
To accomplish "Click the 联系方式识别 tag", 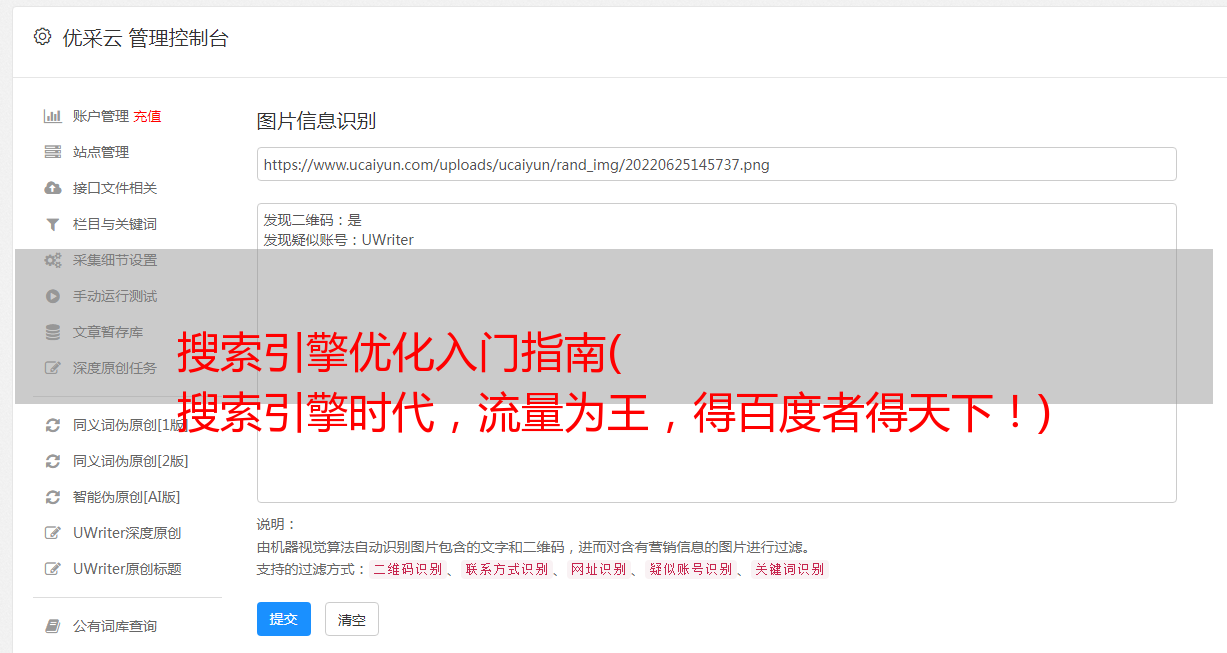I will pos(507,569).
